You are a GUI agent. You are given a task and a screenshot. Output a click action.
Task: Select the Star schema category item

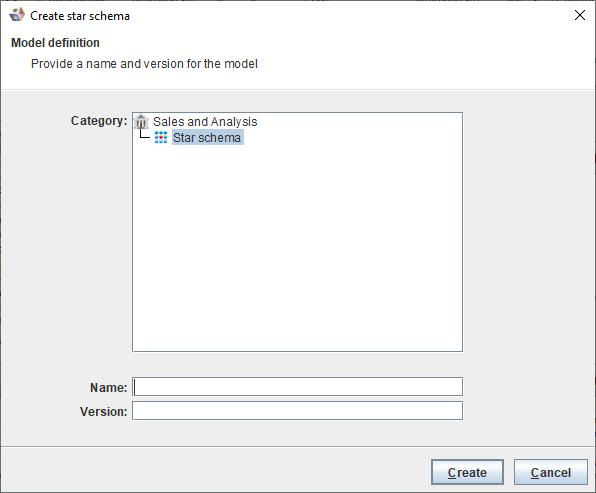point(207,137)
